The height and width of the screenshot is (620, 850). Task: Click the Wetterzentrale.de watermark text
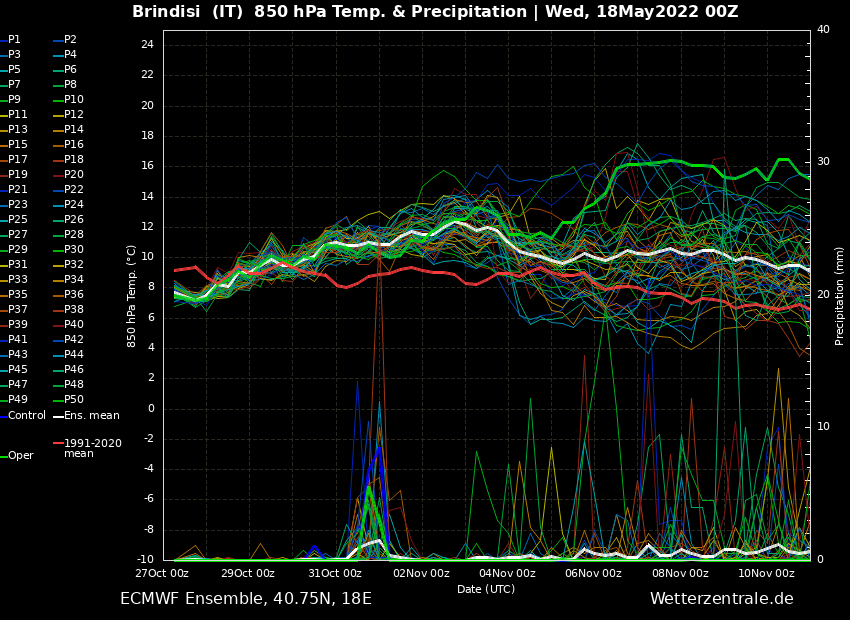pos(721,599)
